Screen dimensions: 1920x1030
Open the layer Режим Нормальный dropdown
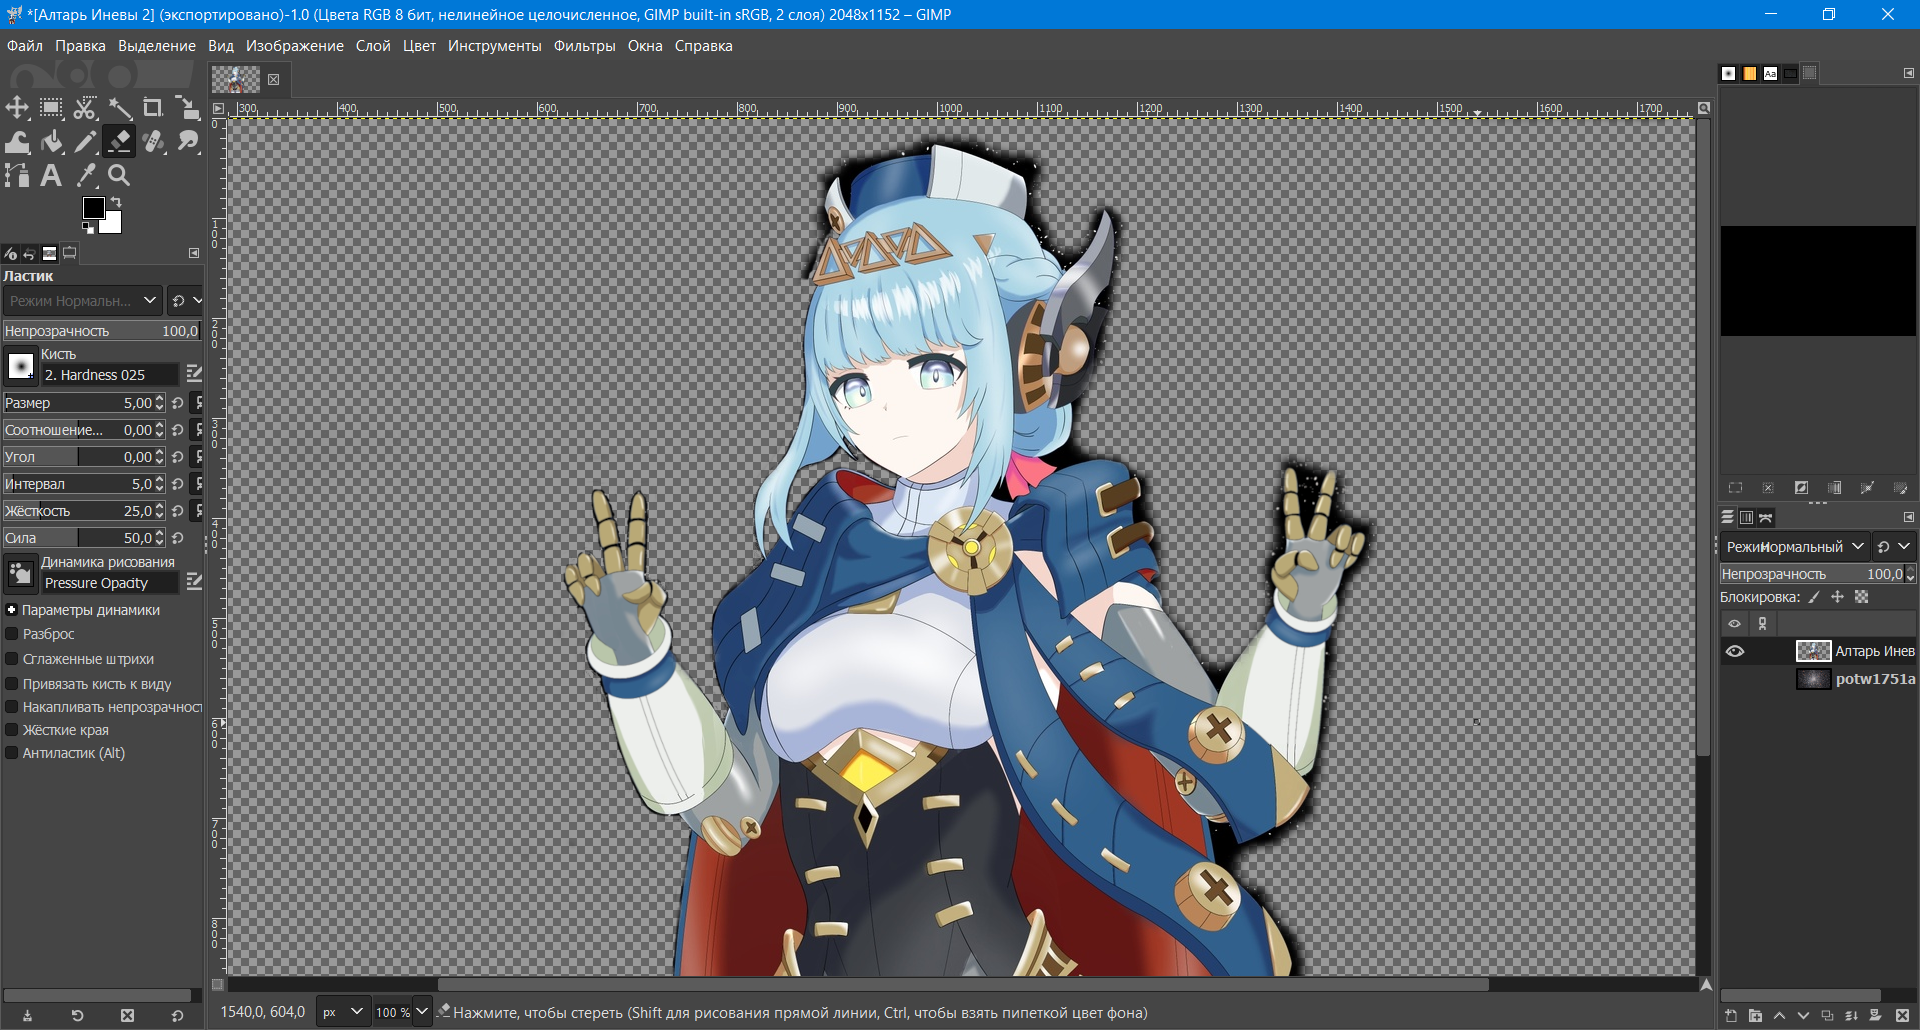[1795, 547]
